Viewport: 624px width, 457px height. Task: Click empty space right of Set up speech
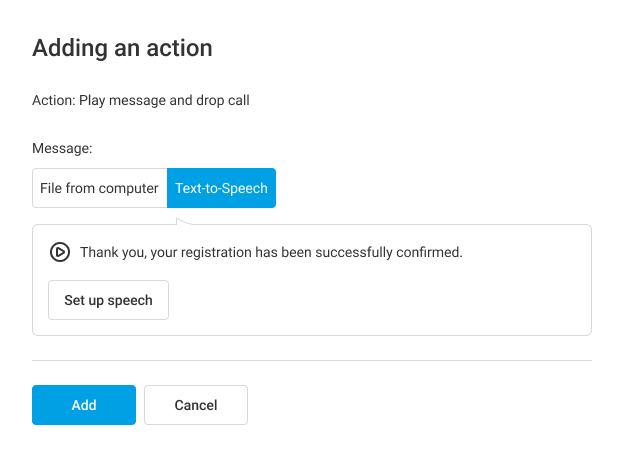tap(380, 300)
